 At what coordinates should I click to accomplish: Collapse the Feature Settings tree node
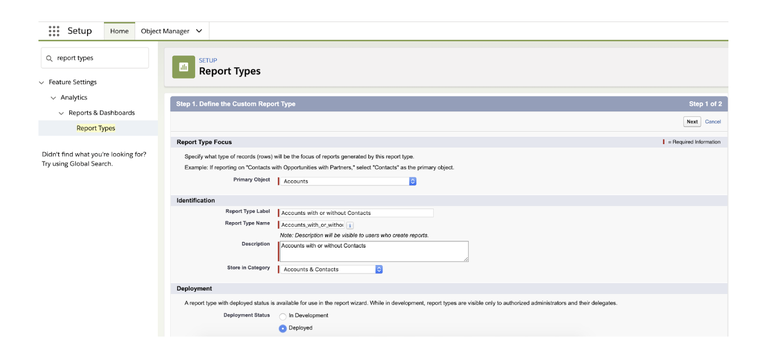coord(41,82)
